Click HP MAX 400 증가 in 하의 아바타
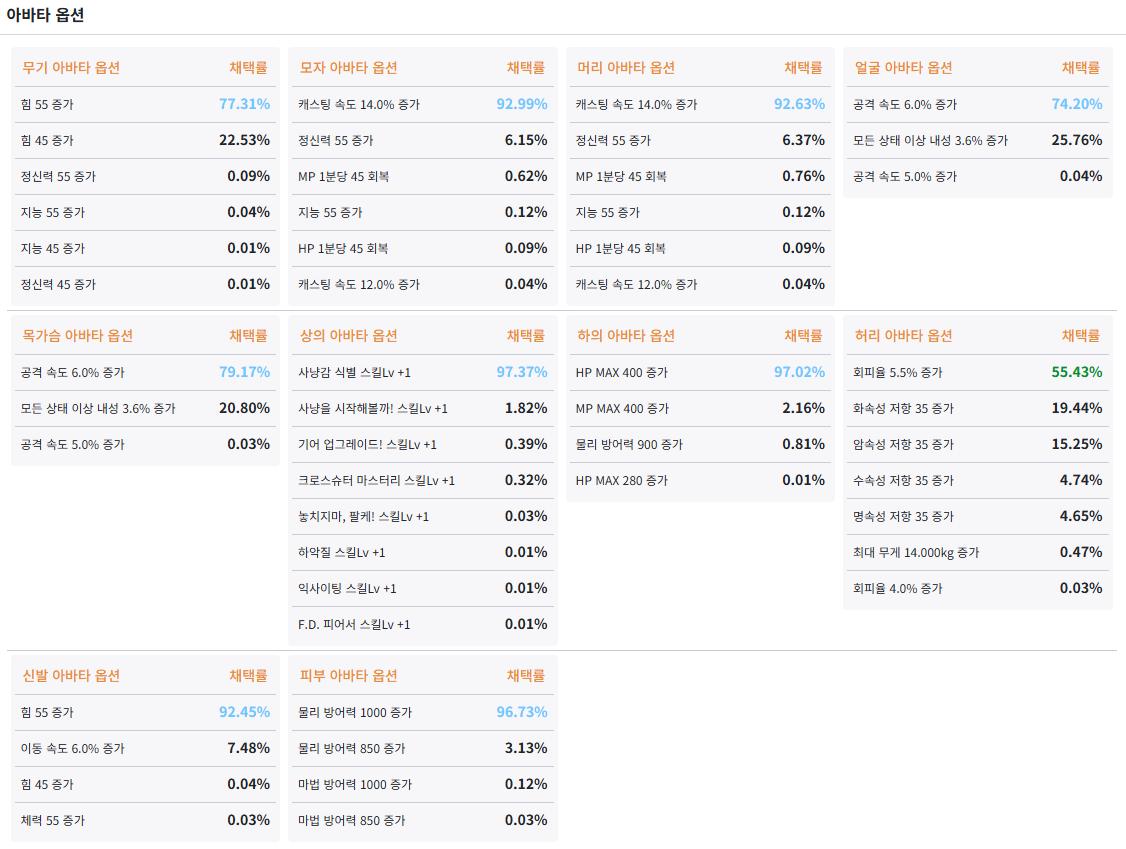1126x849 pixels. pyautogui.click(x=622, y=372)
